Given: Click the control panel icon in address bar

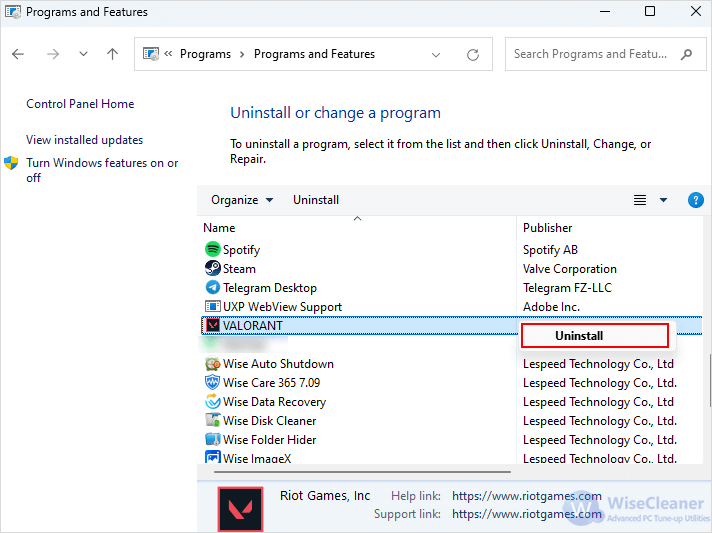Looking at the screenshot, I should 151,54.
